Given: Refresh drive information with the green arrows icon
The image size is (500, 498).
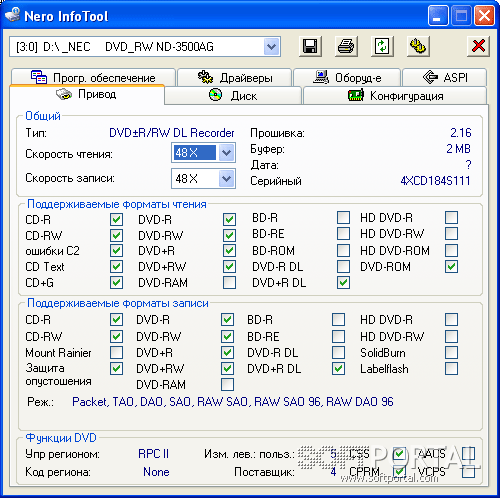Looking at the screenshot, I should click(382, 46).
